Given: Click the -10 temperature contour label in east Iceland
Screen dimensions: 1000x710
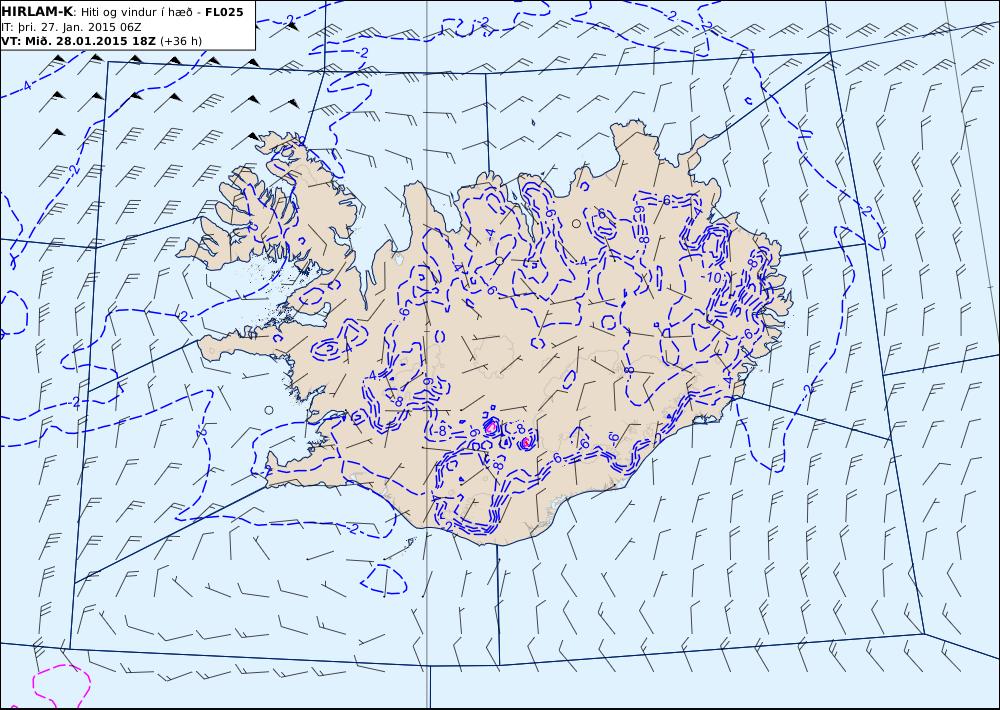Looking at the screenshot, I should pos(712,277).
